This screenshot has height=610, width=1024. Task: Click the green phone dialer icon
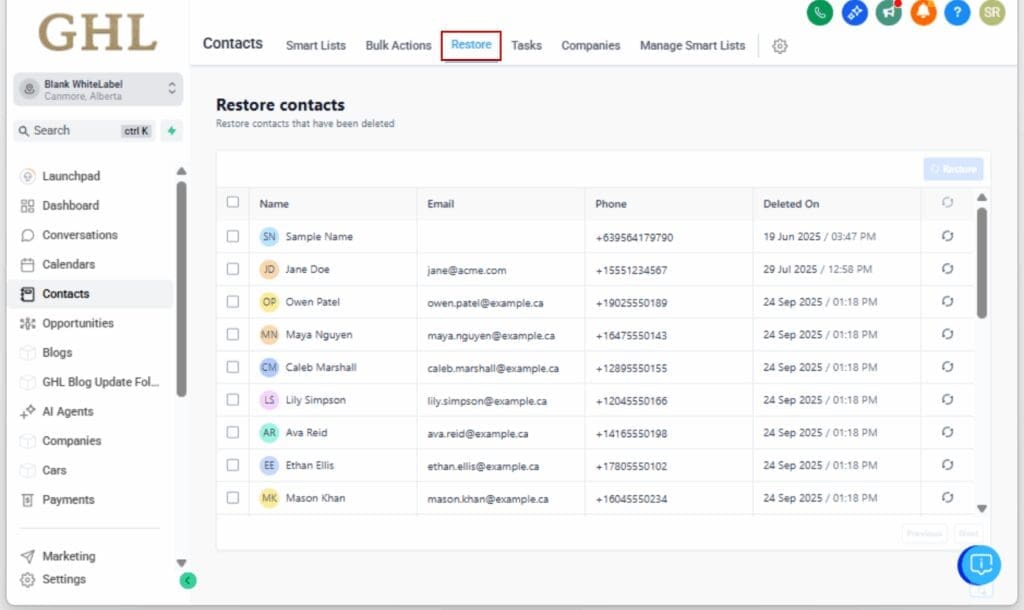pyautogui.click(x=820, y=13)
